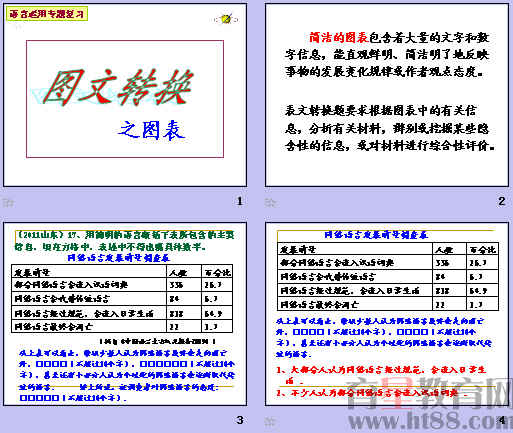Click the animation effect icon below slide 2

coord(270,202)
